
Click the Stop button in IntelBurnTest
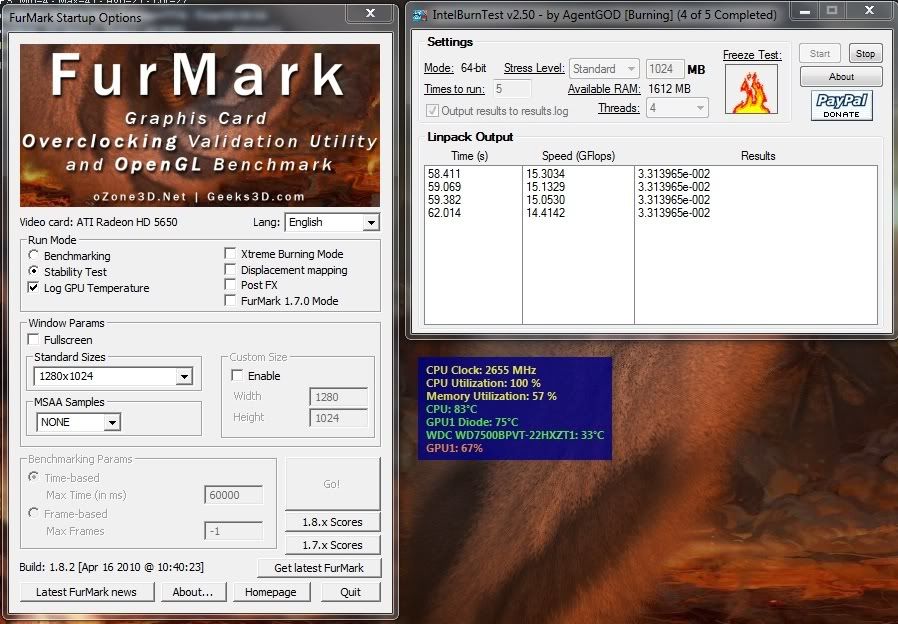click(865, 54)
